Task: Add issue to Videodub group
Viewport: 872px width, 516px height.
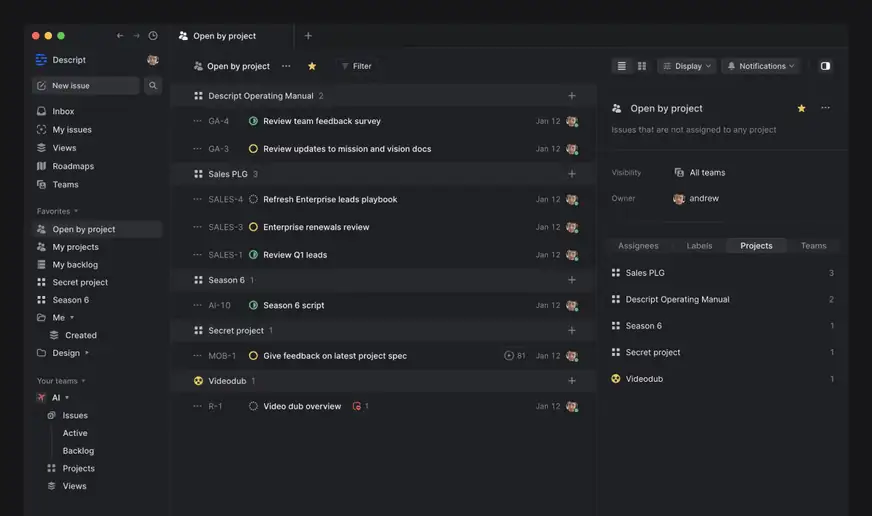Action: [572, 381]
